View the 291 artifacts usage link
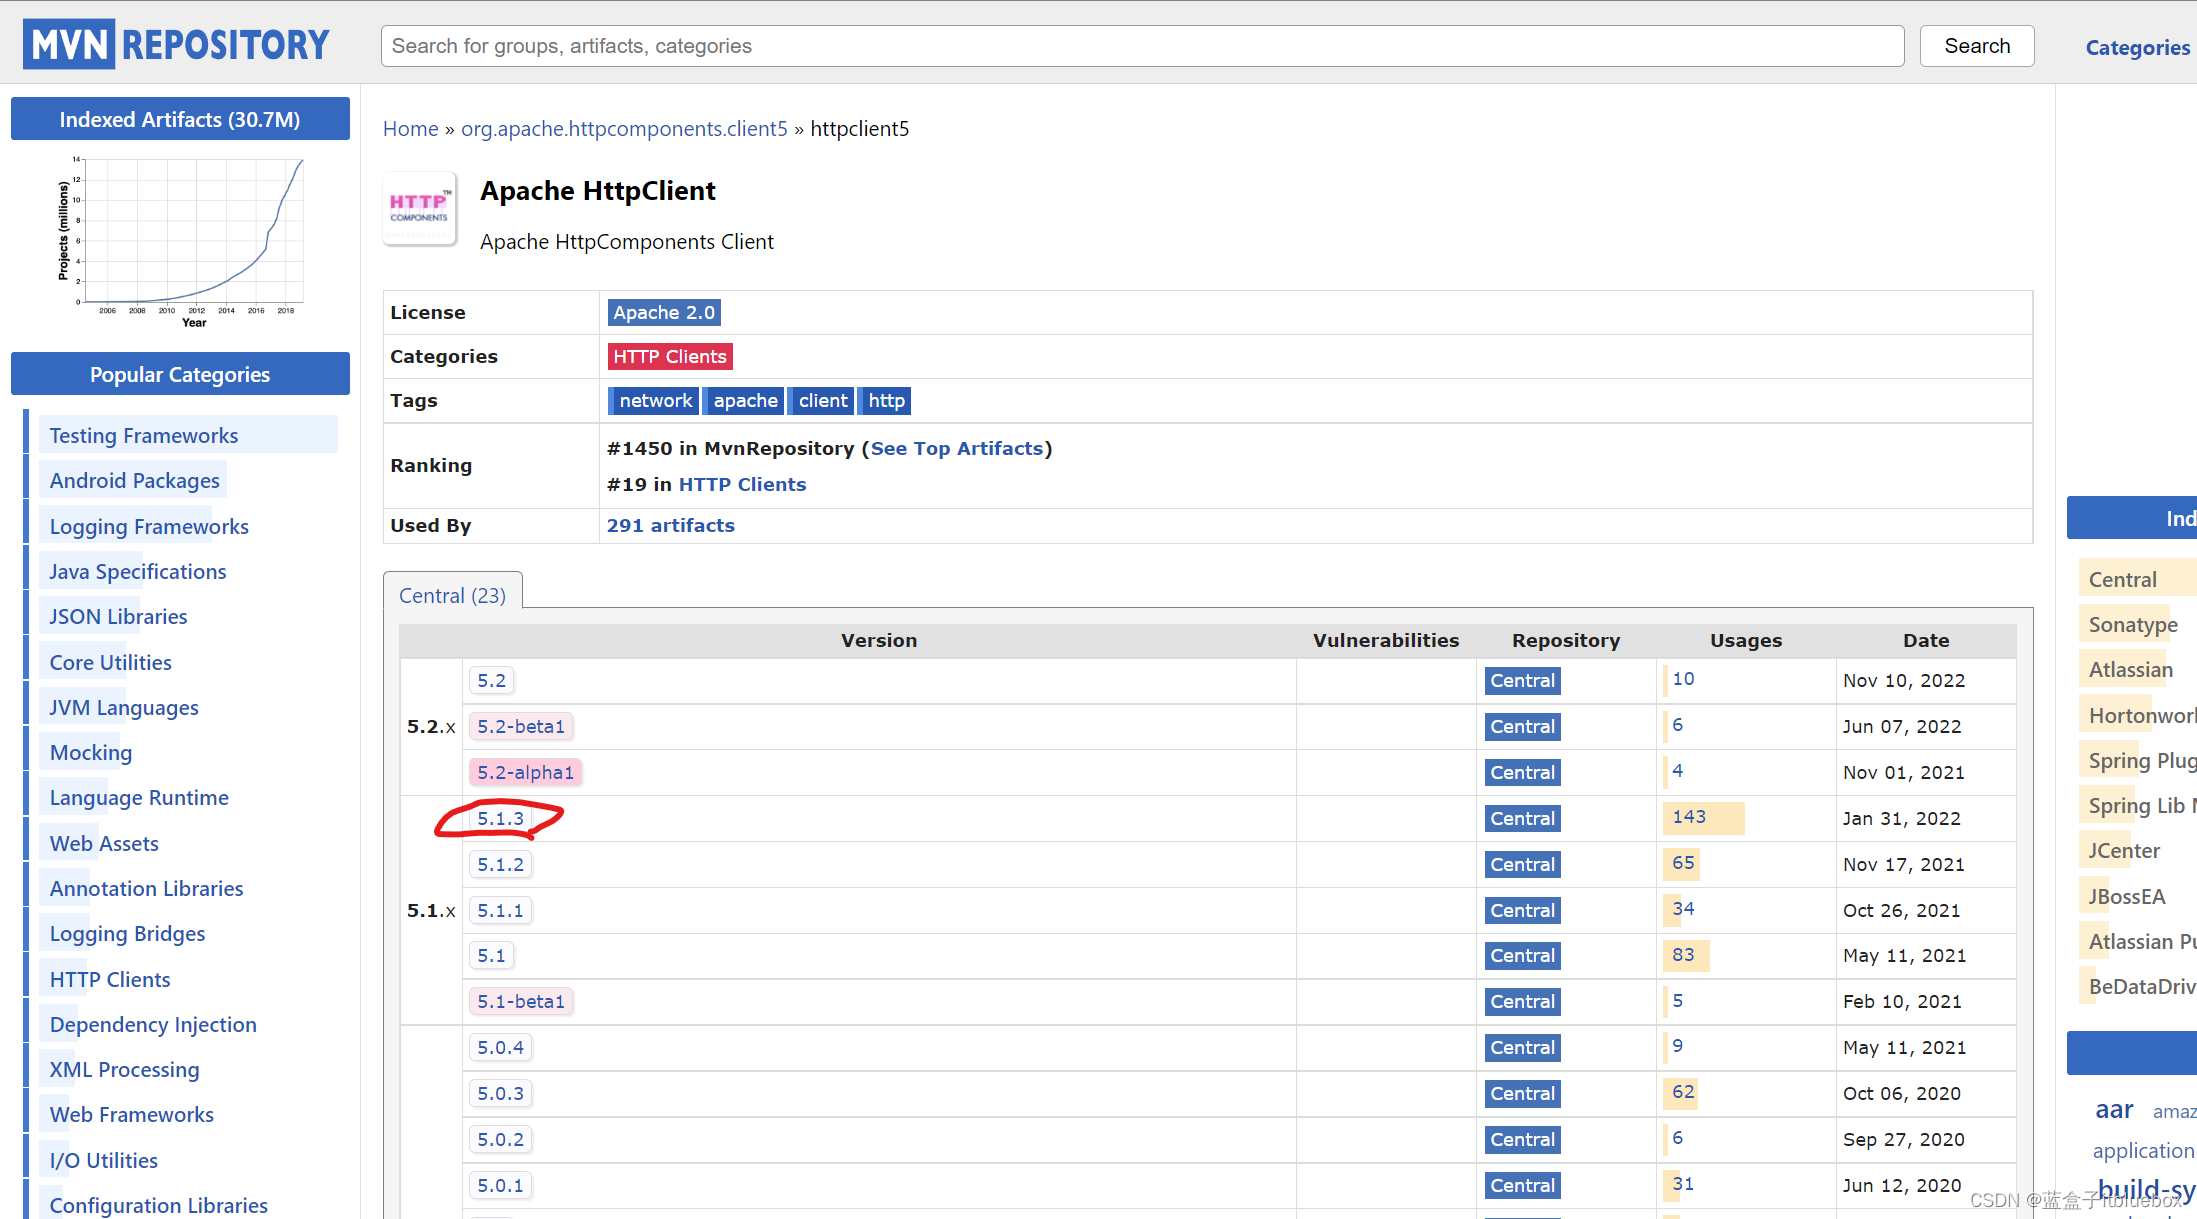 [x=670, y=526]
